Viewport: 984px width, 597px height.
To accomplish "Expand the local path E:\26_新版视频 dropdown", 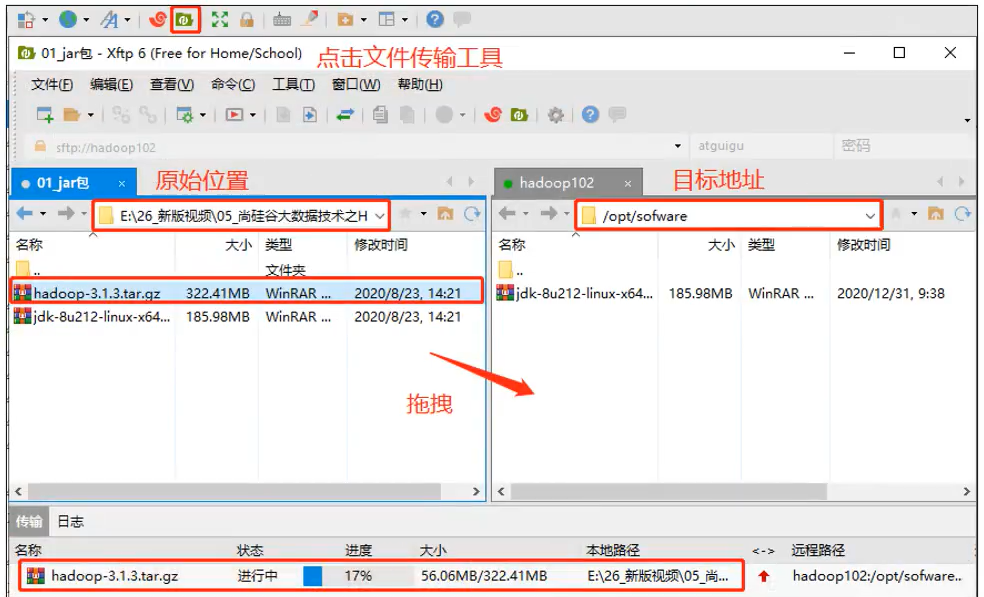I will pyautogui.click(x=380, y=216).
